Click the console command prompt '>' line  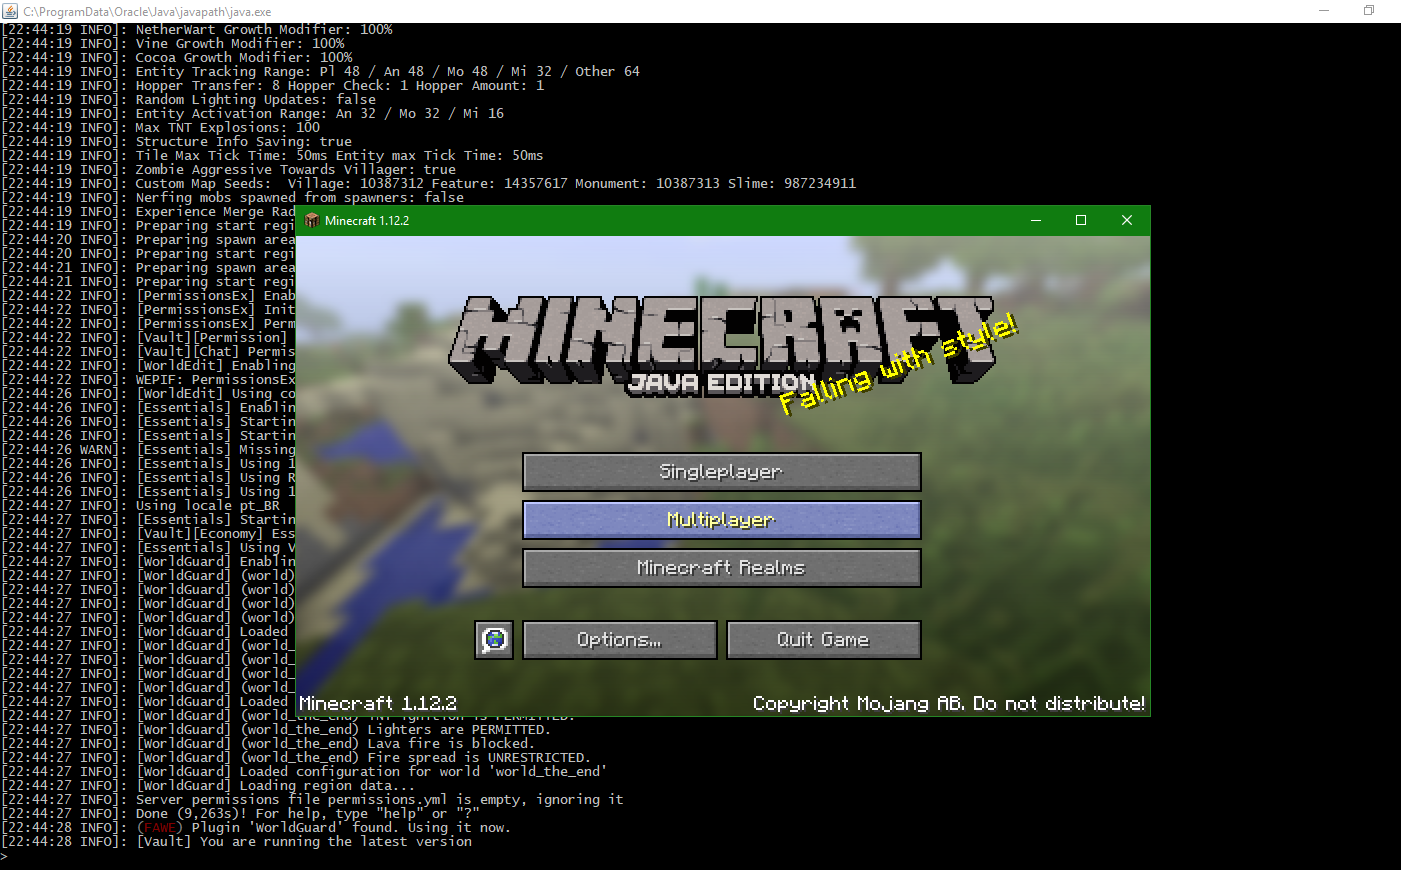click(x=4, y=855)
